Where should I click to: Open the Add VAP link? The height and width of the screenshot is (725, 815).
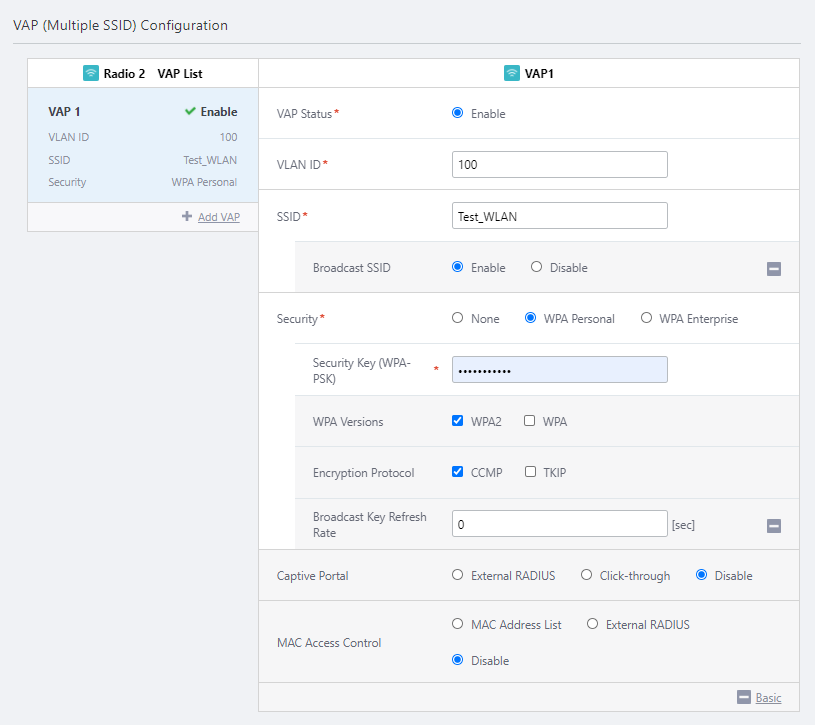click(x=218, y=217)
